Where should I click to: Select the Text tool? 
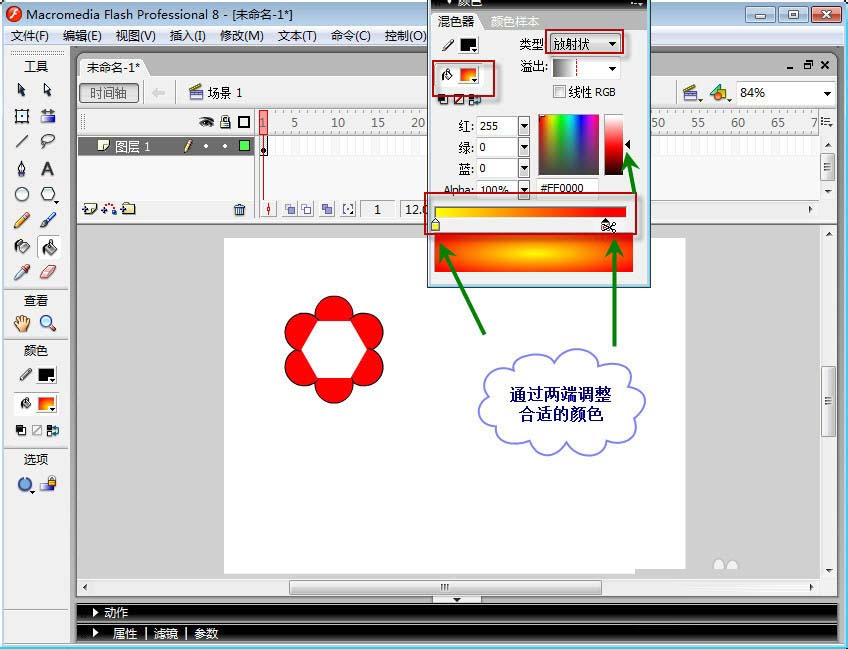48,169
